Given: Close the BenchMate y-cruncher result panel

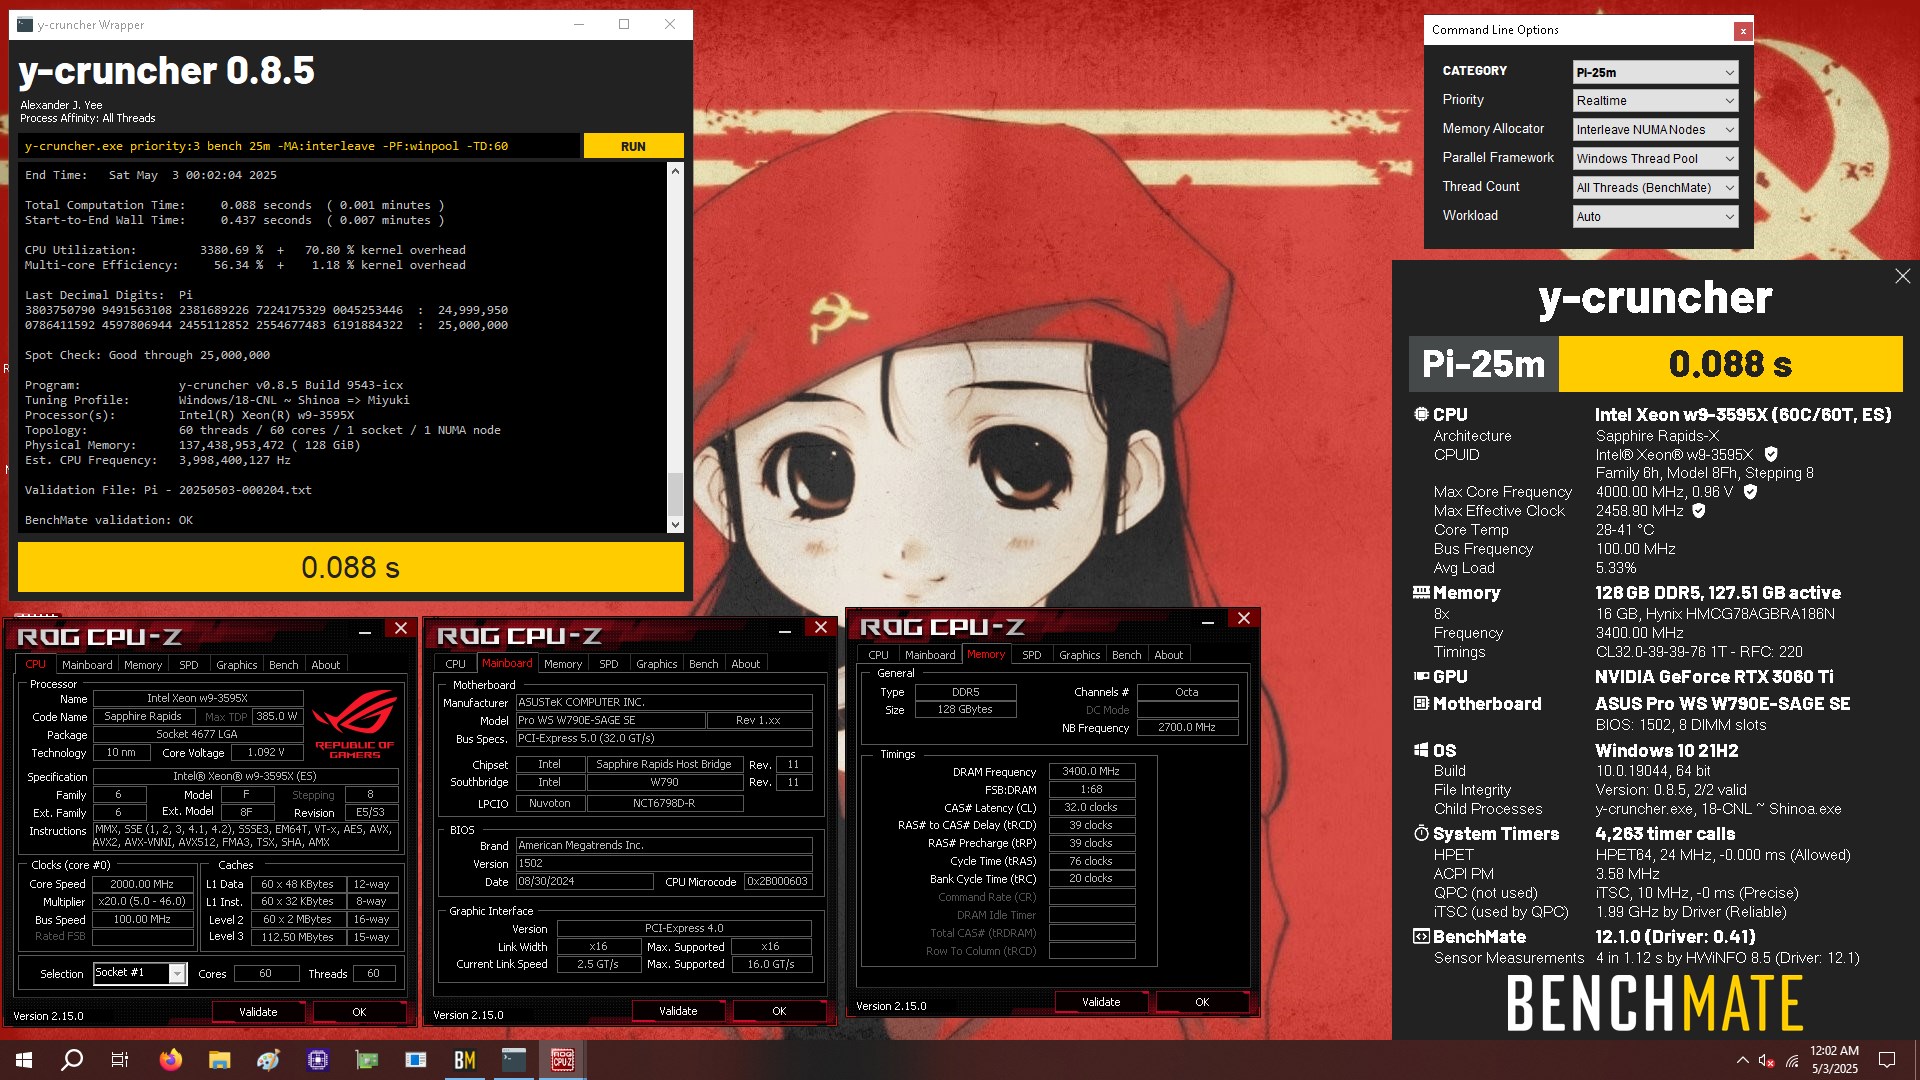Looking at the screenshot, I should point(1903,276).
